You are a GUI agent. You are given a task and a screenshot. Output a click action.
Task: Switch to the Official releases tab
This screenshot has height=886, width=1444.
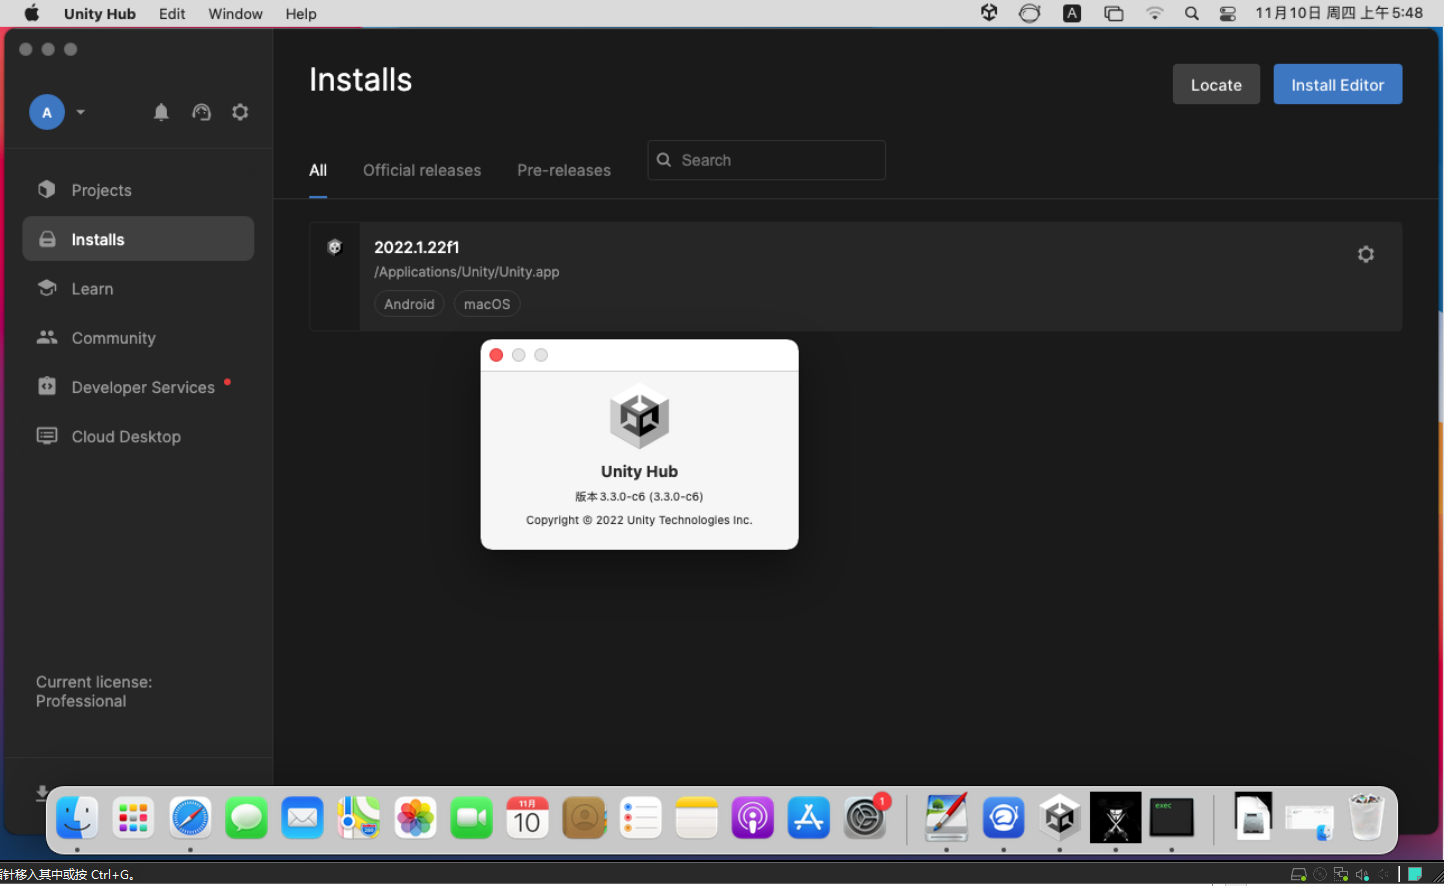(x=422, y=170)
